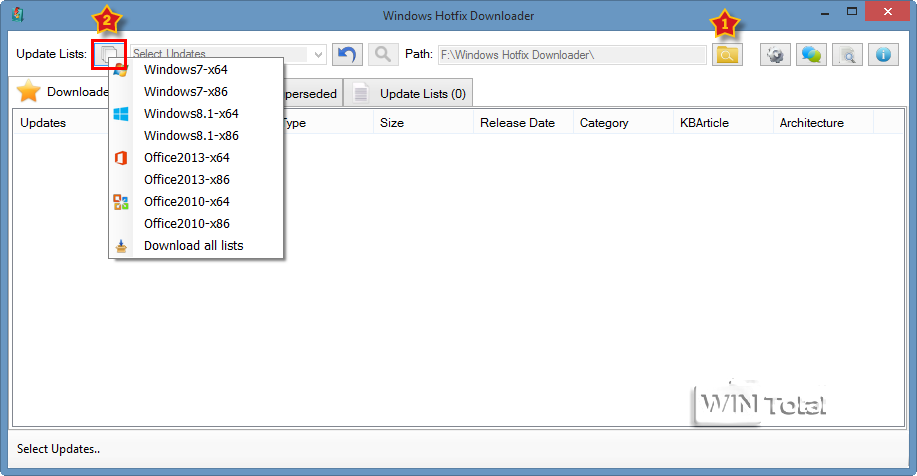Switch to the Update Lists (0) tab
This screenshot has width=917, height=476.
coord(408,94)
